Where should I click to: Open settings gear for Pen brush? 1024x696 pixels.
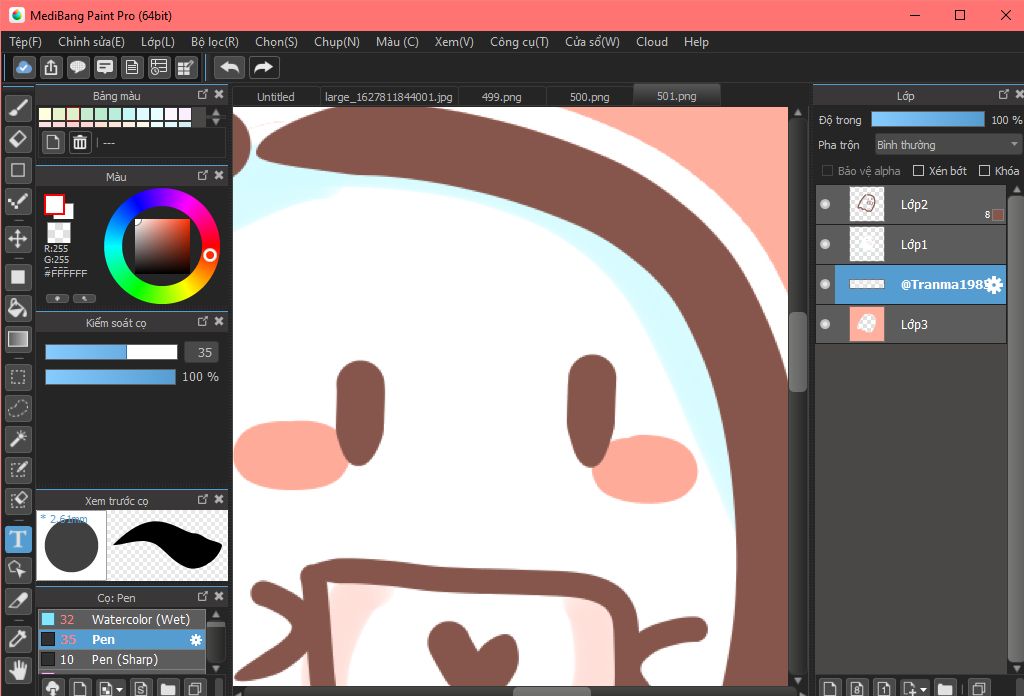pos(196,640)
